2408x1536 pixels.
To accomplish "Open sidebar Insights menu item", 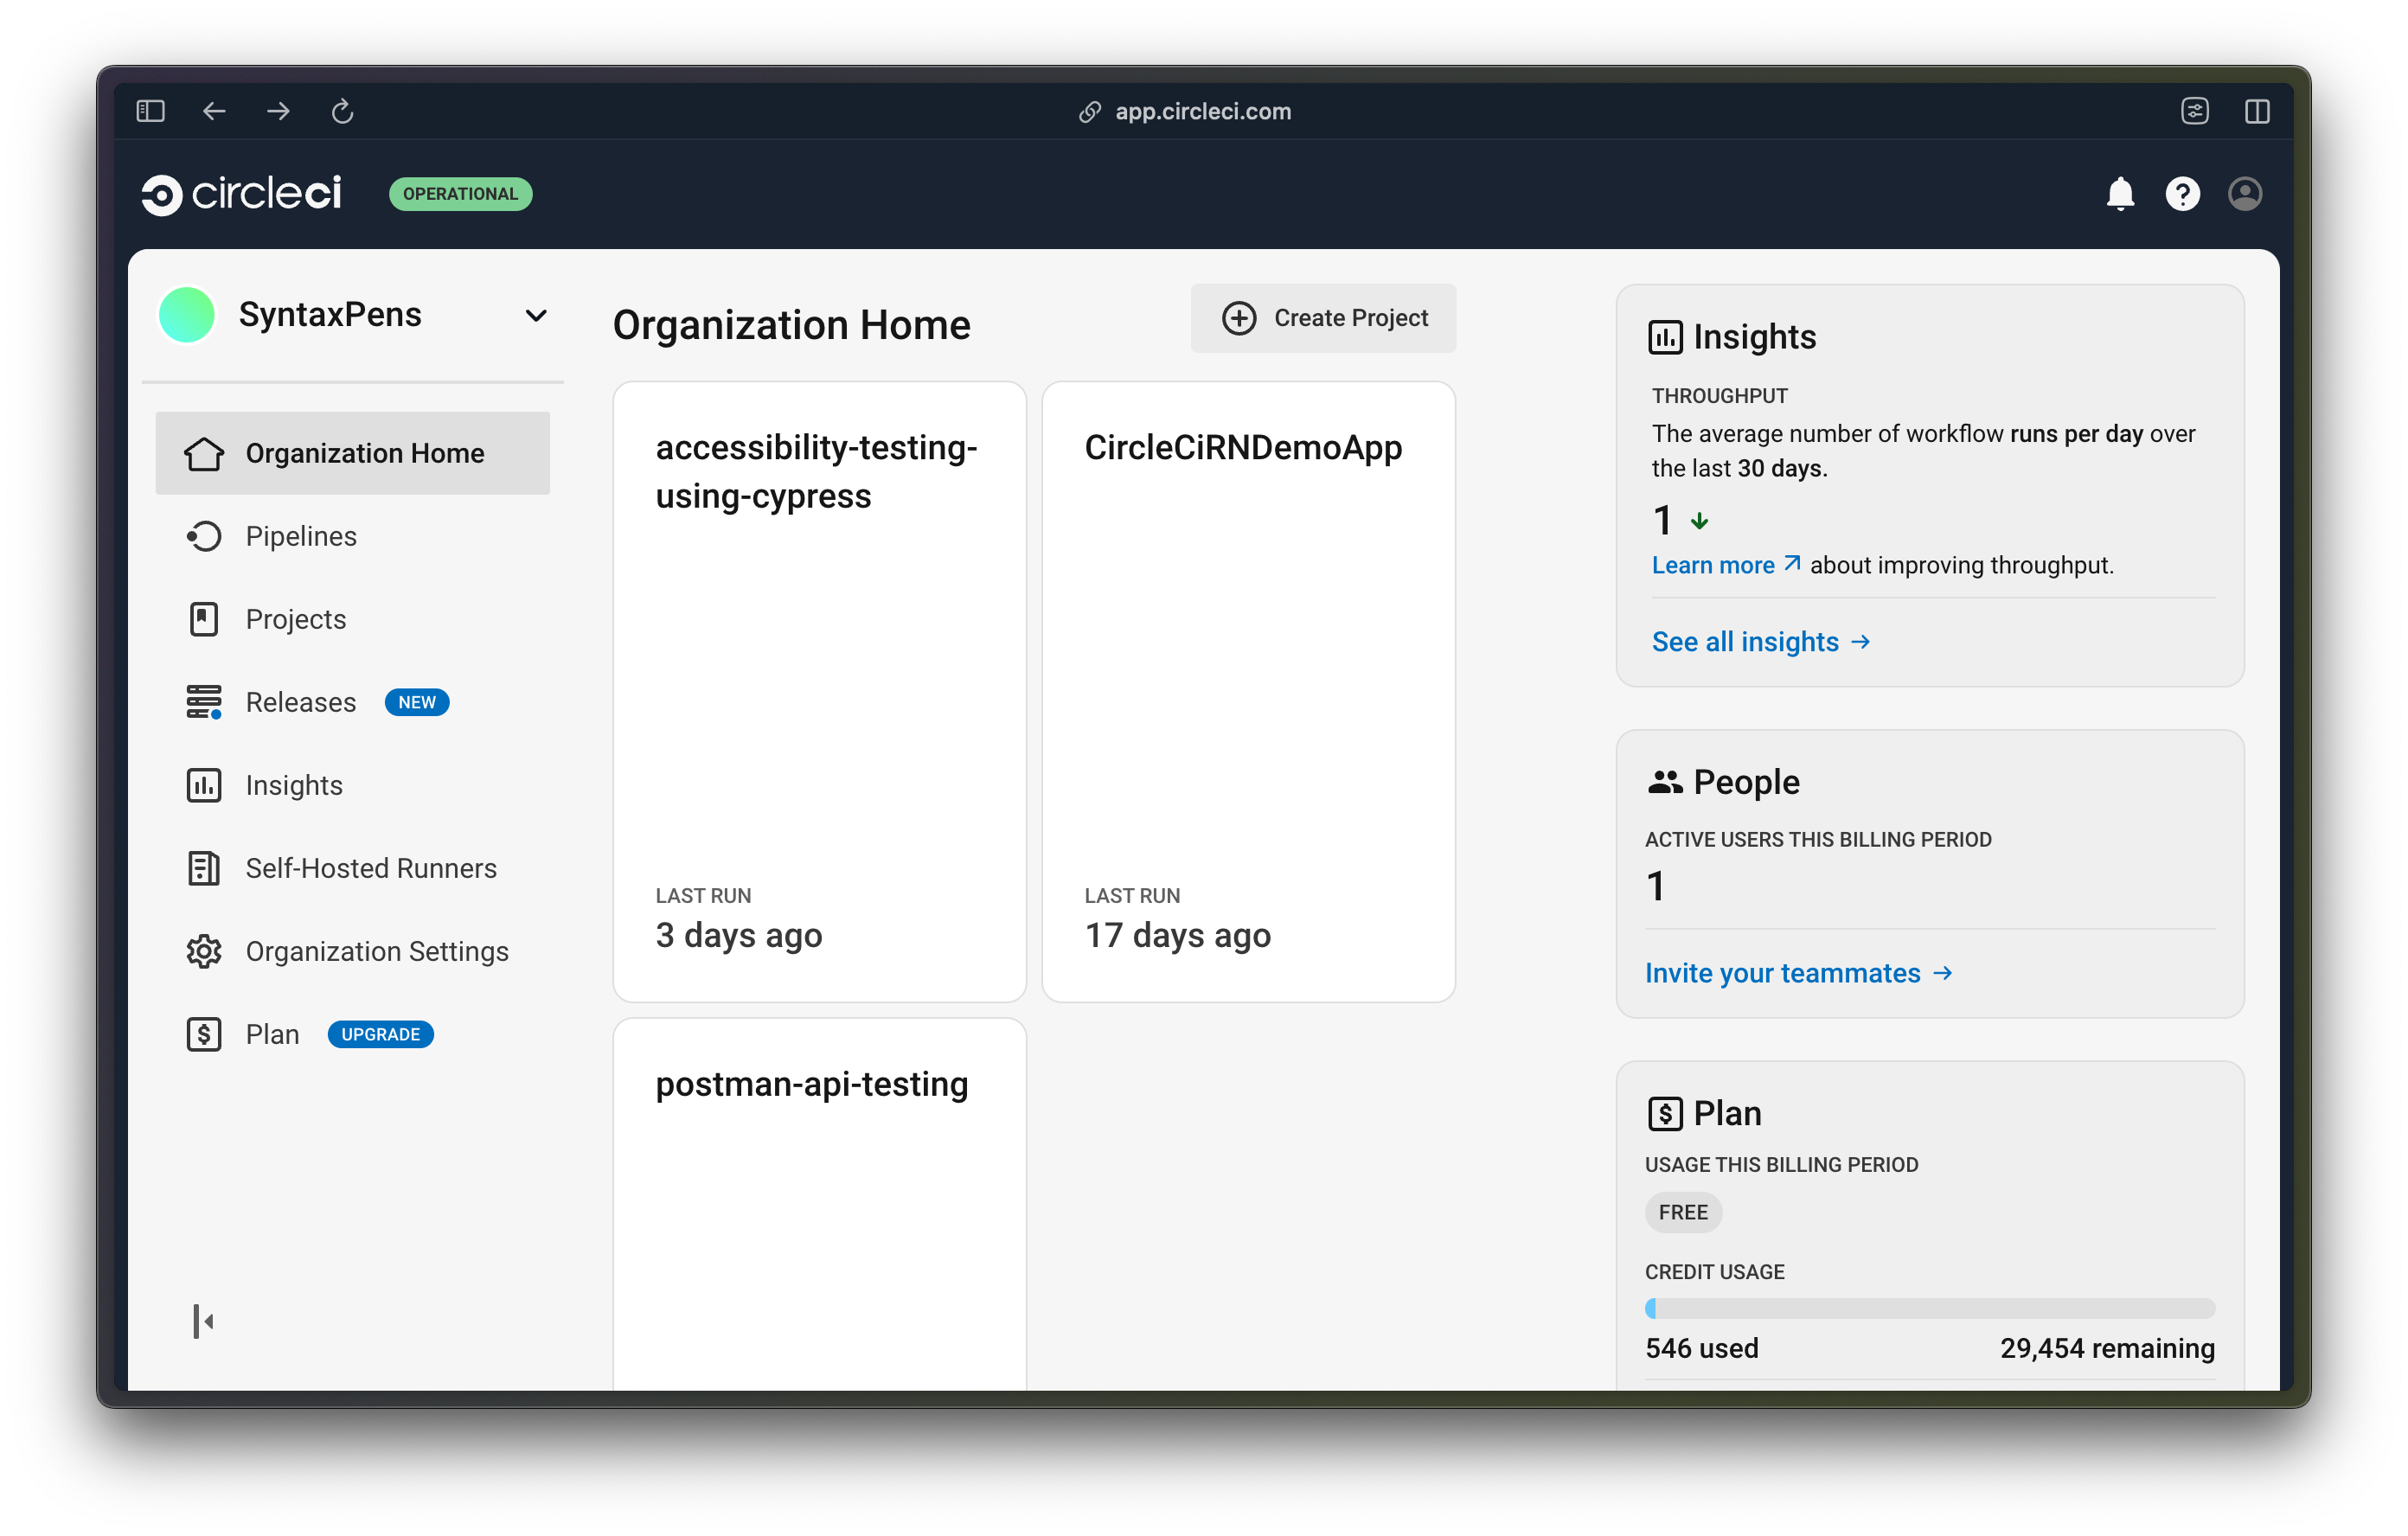I will point(353,785).
